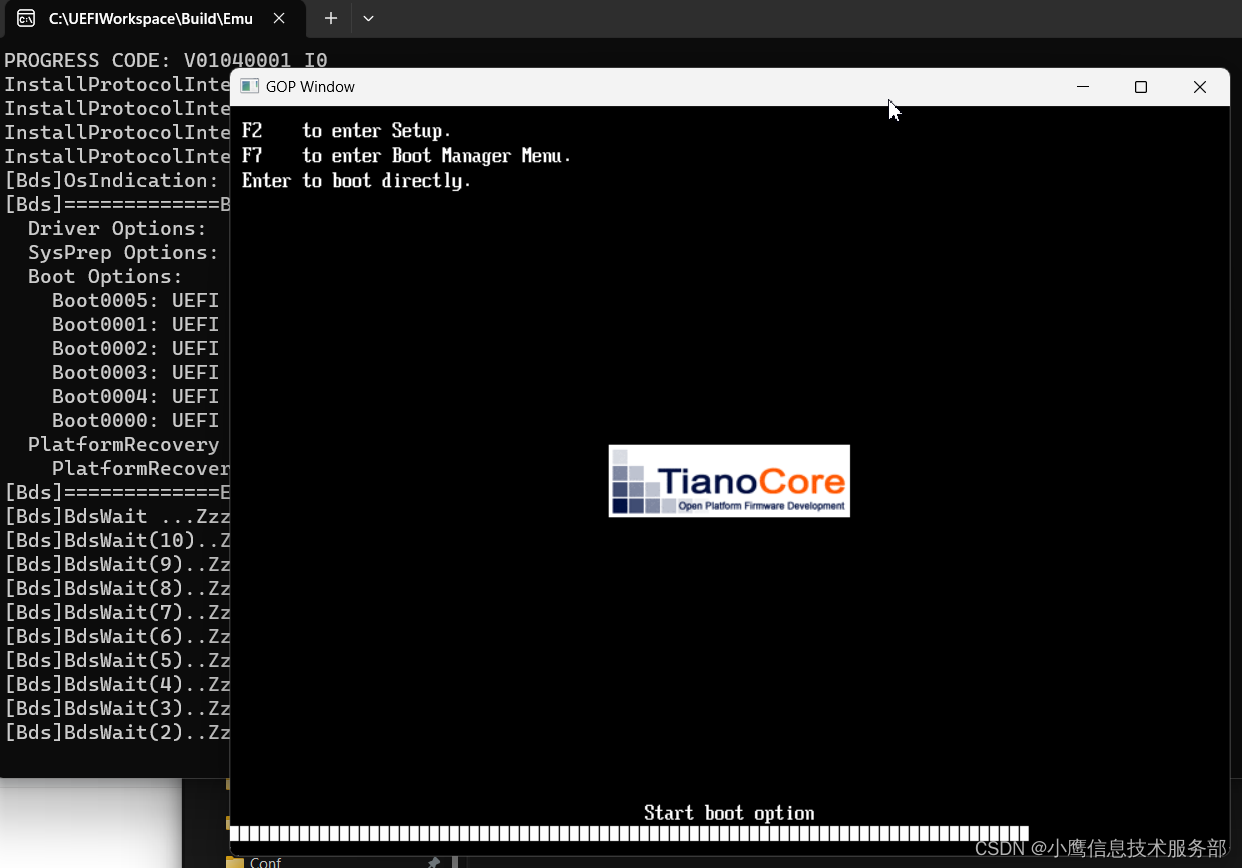Viewport: 1242px width, 868px height.
Task: Click the '[Bds]BdsWait ...Zzz' terminal line
Action: [117, 516]
